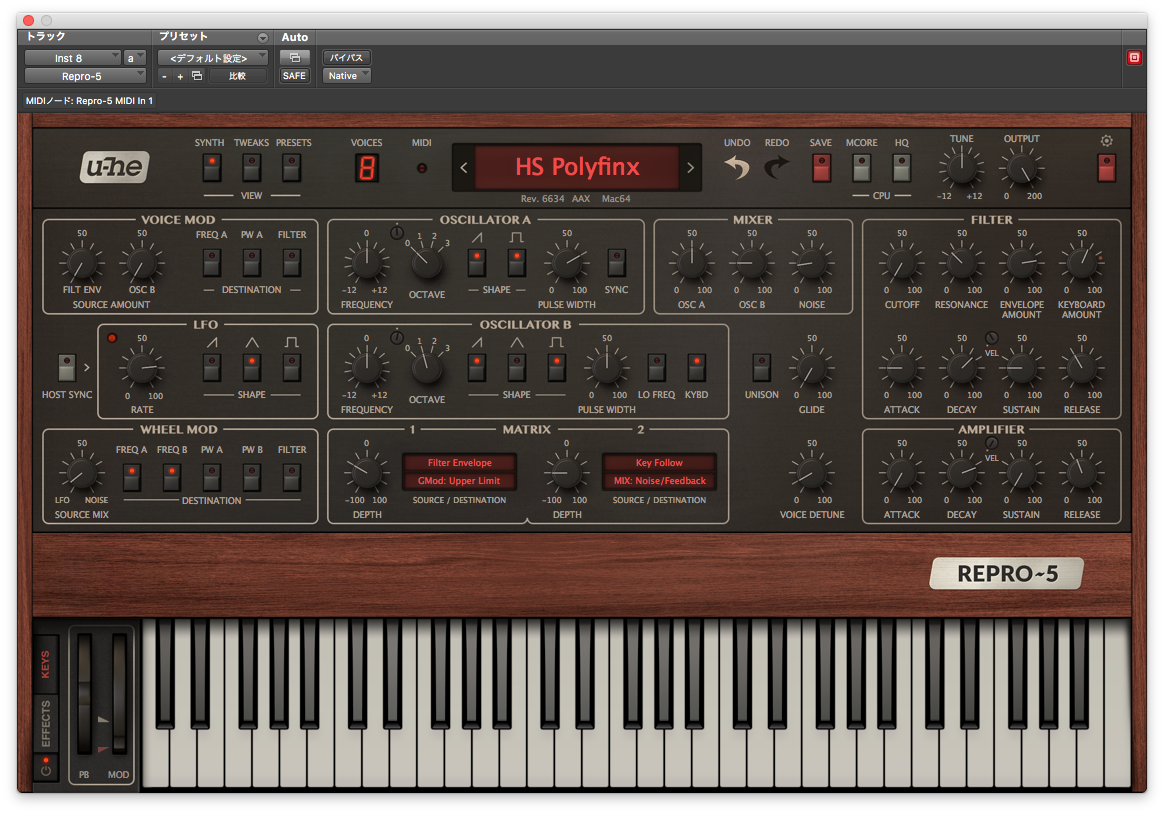The width and height of the screenshot is (1164, 814).
Task: Open the Inst 8 track selector dropdown
Action: coord(73,58)
